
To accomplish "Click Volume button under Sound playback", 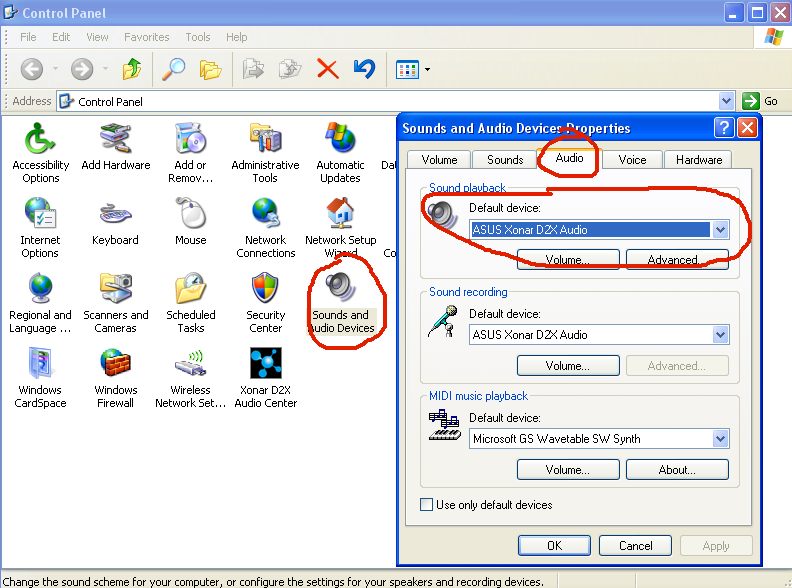I will 568,260.
